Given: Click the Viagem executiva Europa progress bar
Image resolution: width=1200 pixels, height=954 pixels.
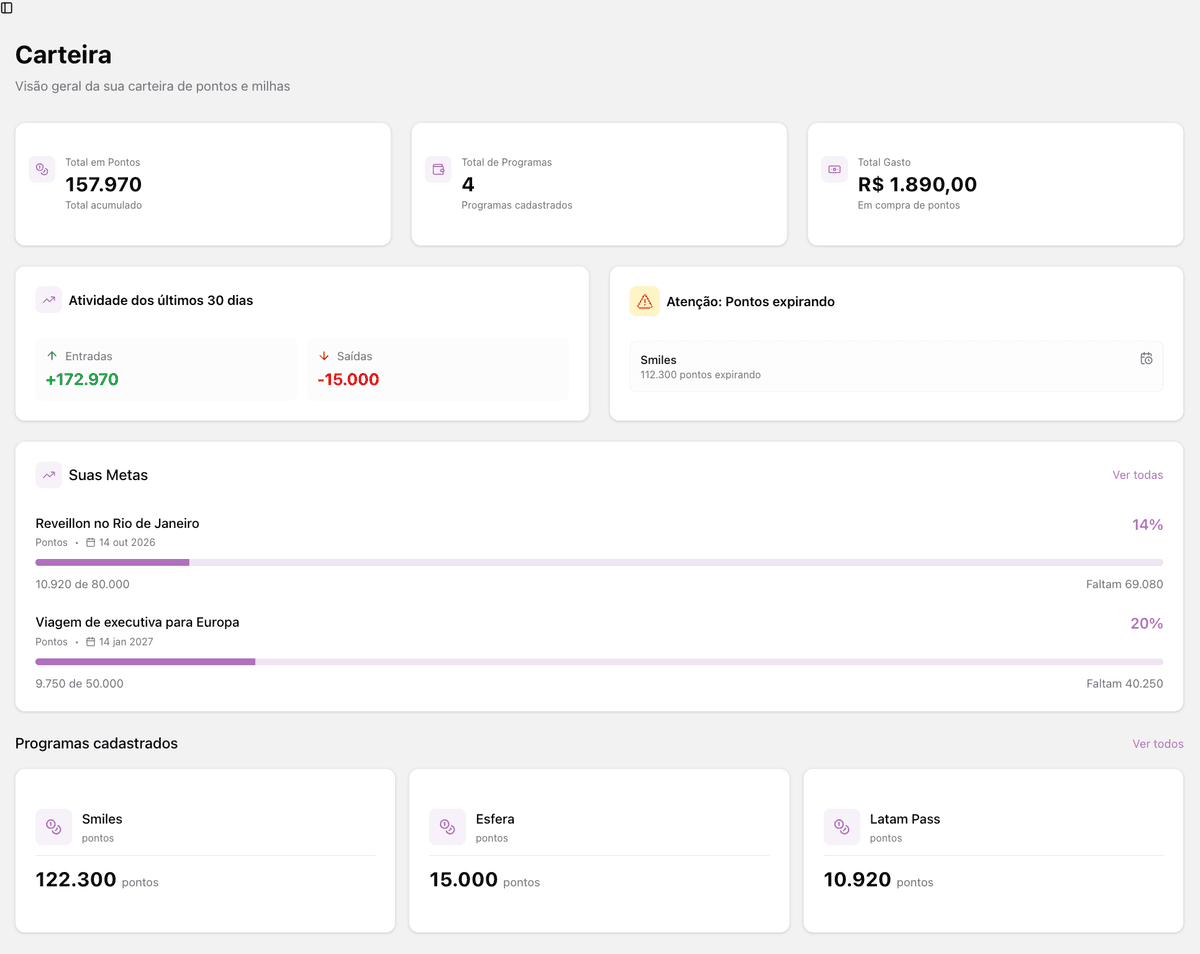Looking at the screenshot, I should click(600, 661).
